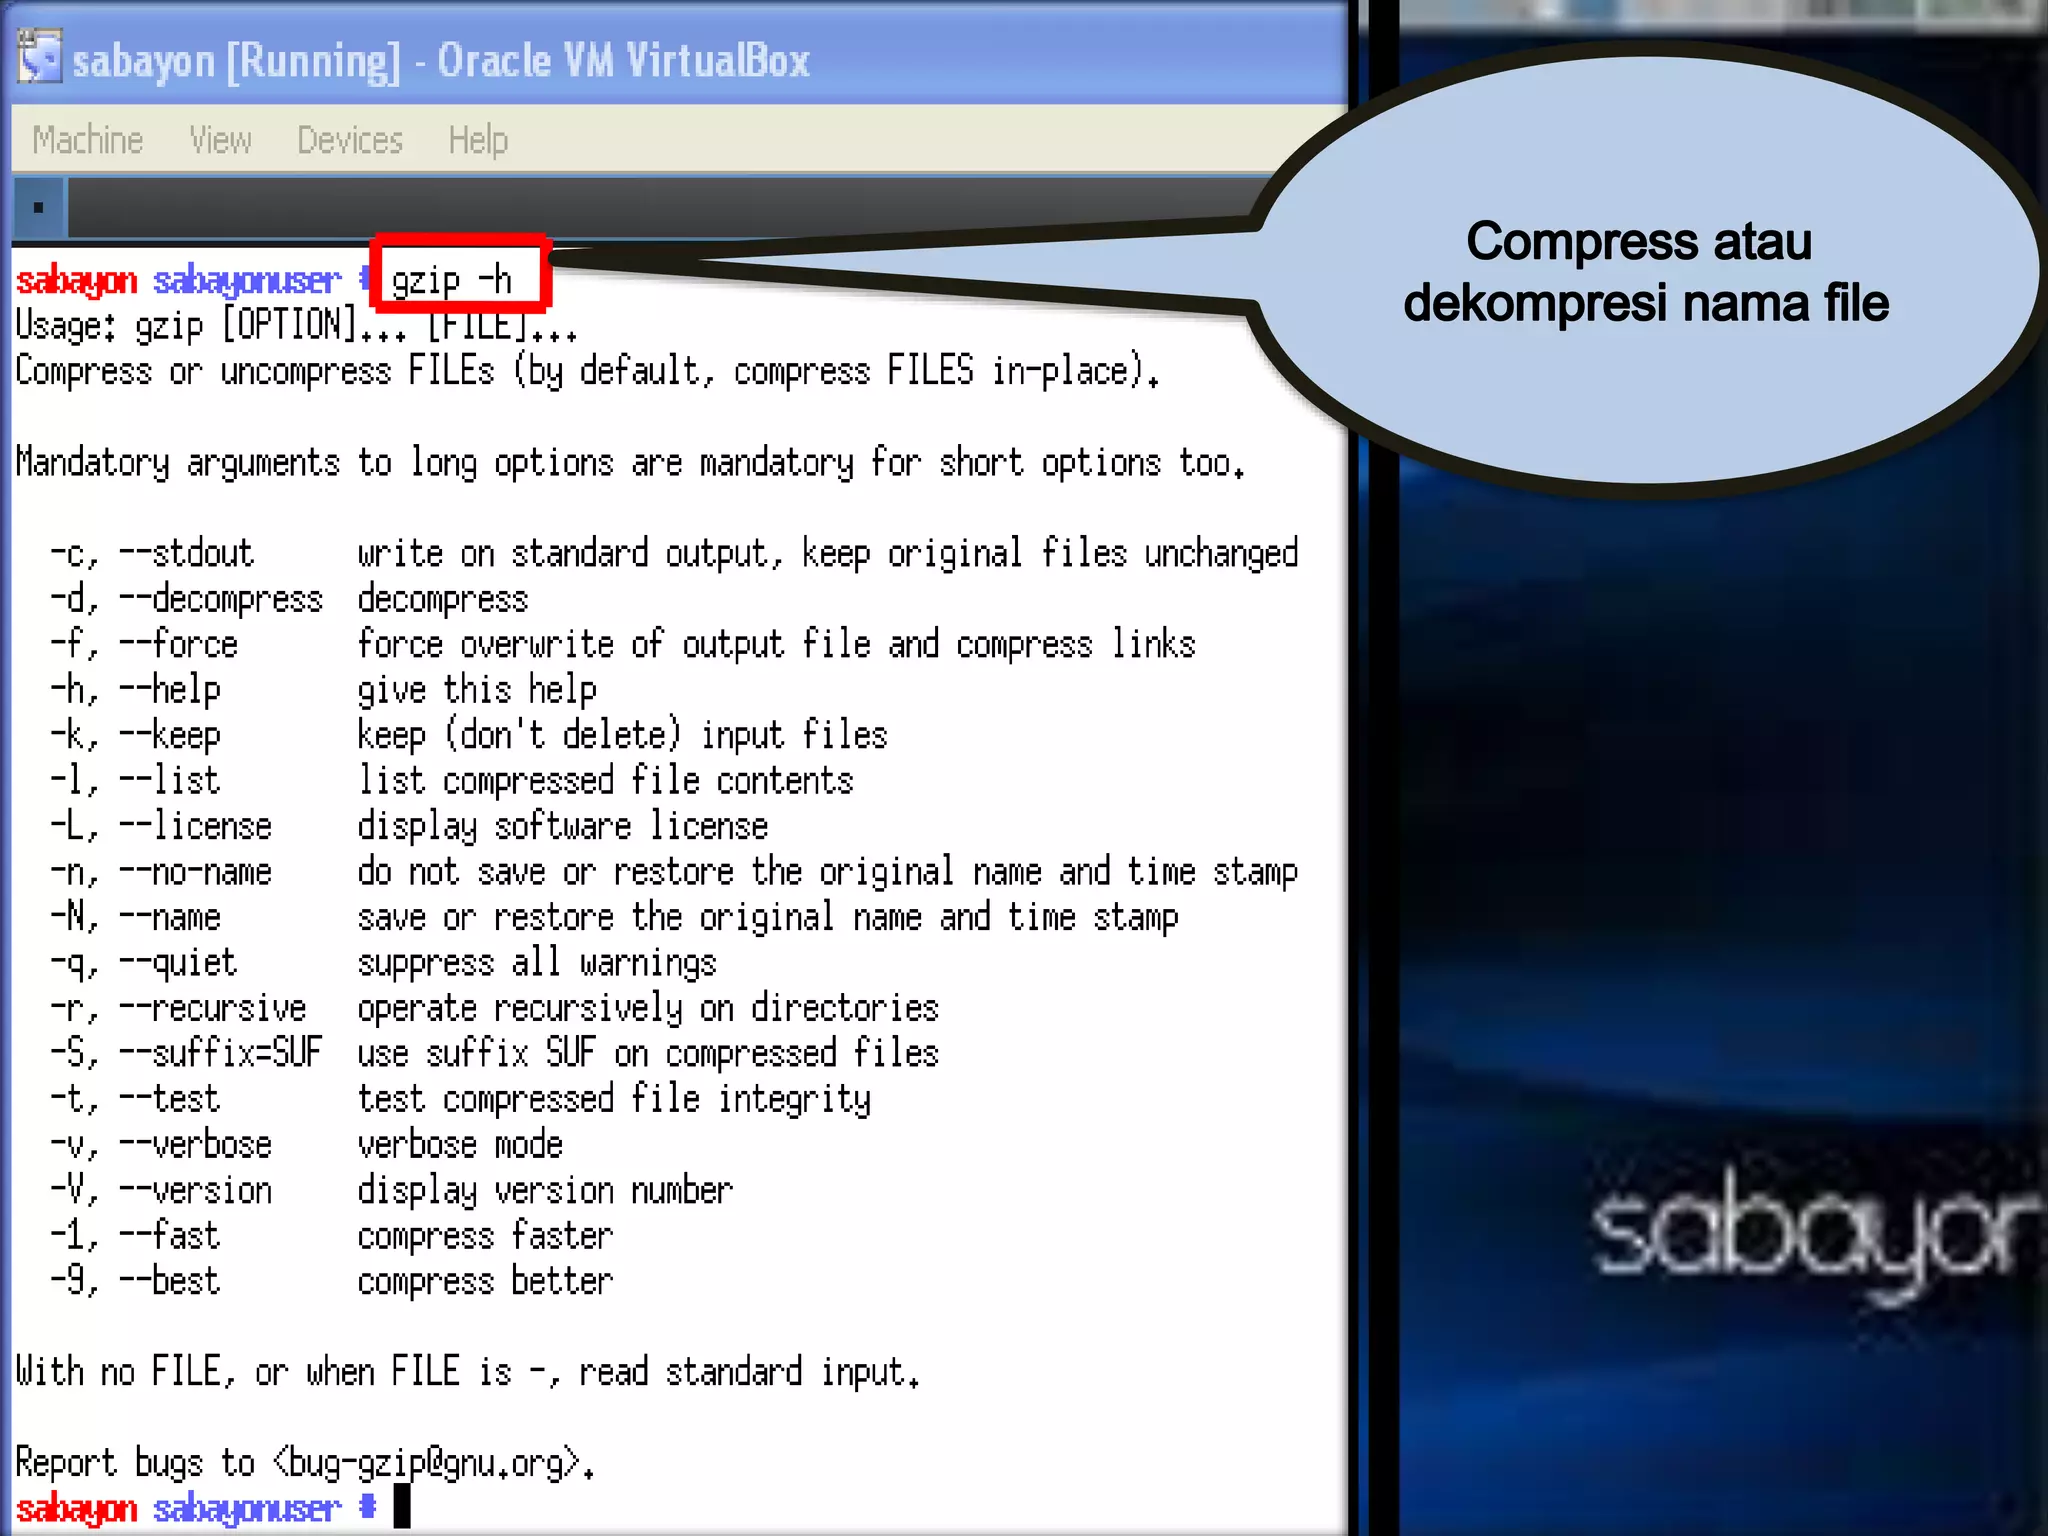The image size is (2048, 1536).
Task: Click the '--verbose' option text
Action: pyautogui.click(x=195, y=1145)
